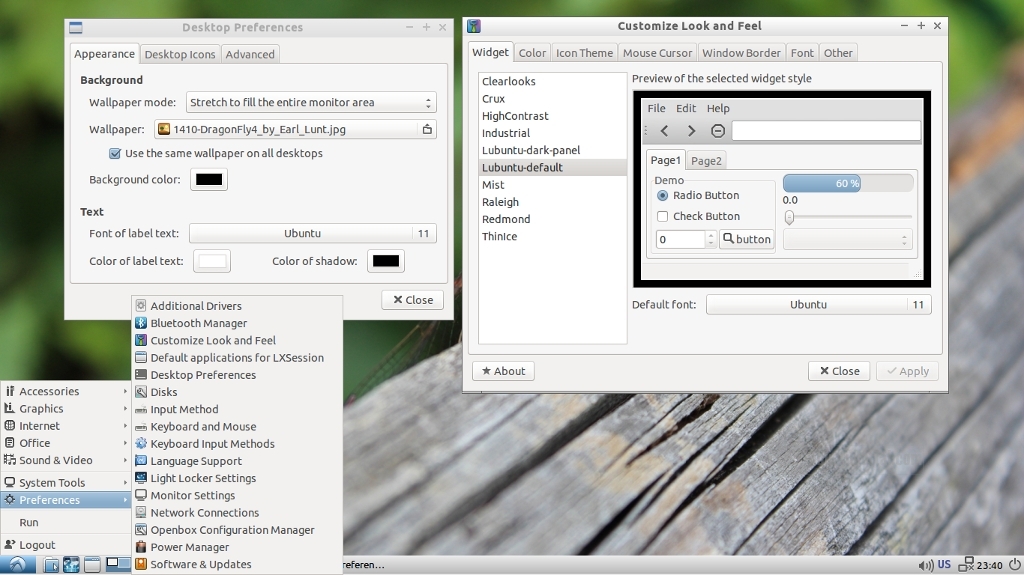Switch to the Window Border tab
This screenshot has height=575, width=1024.
click(x=741, y=53)
